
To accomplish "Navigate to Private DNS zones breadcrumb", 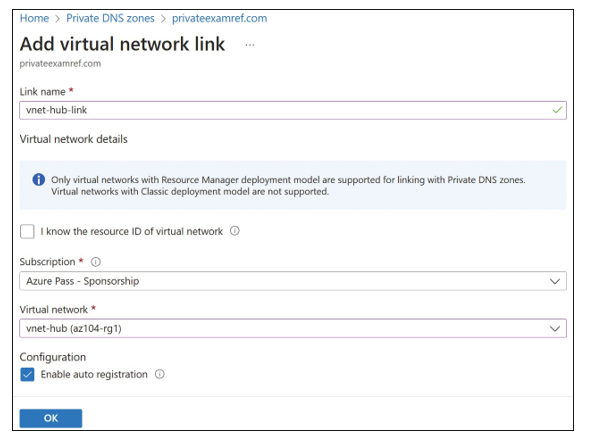I will 110,18.
